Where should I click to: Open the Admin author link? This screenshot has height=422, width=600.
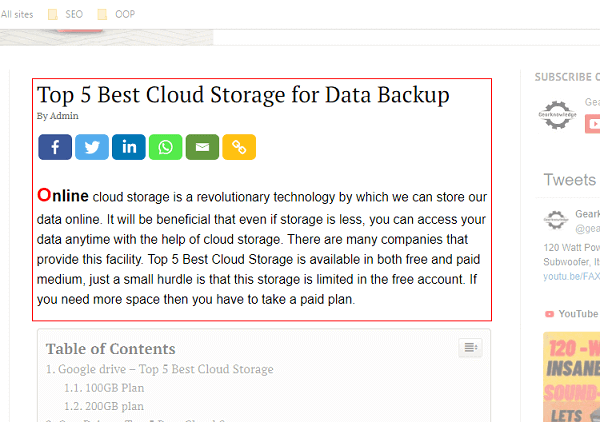[64, 116]
